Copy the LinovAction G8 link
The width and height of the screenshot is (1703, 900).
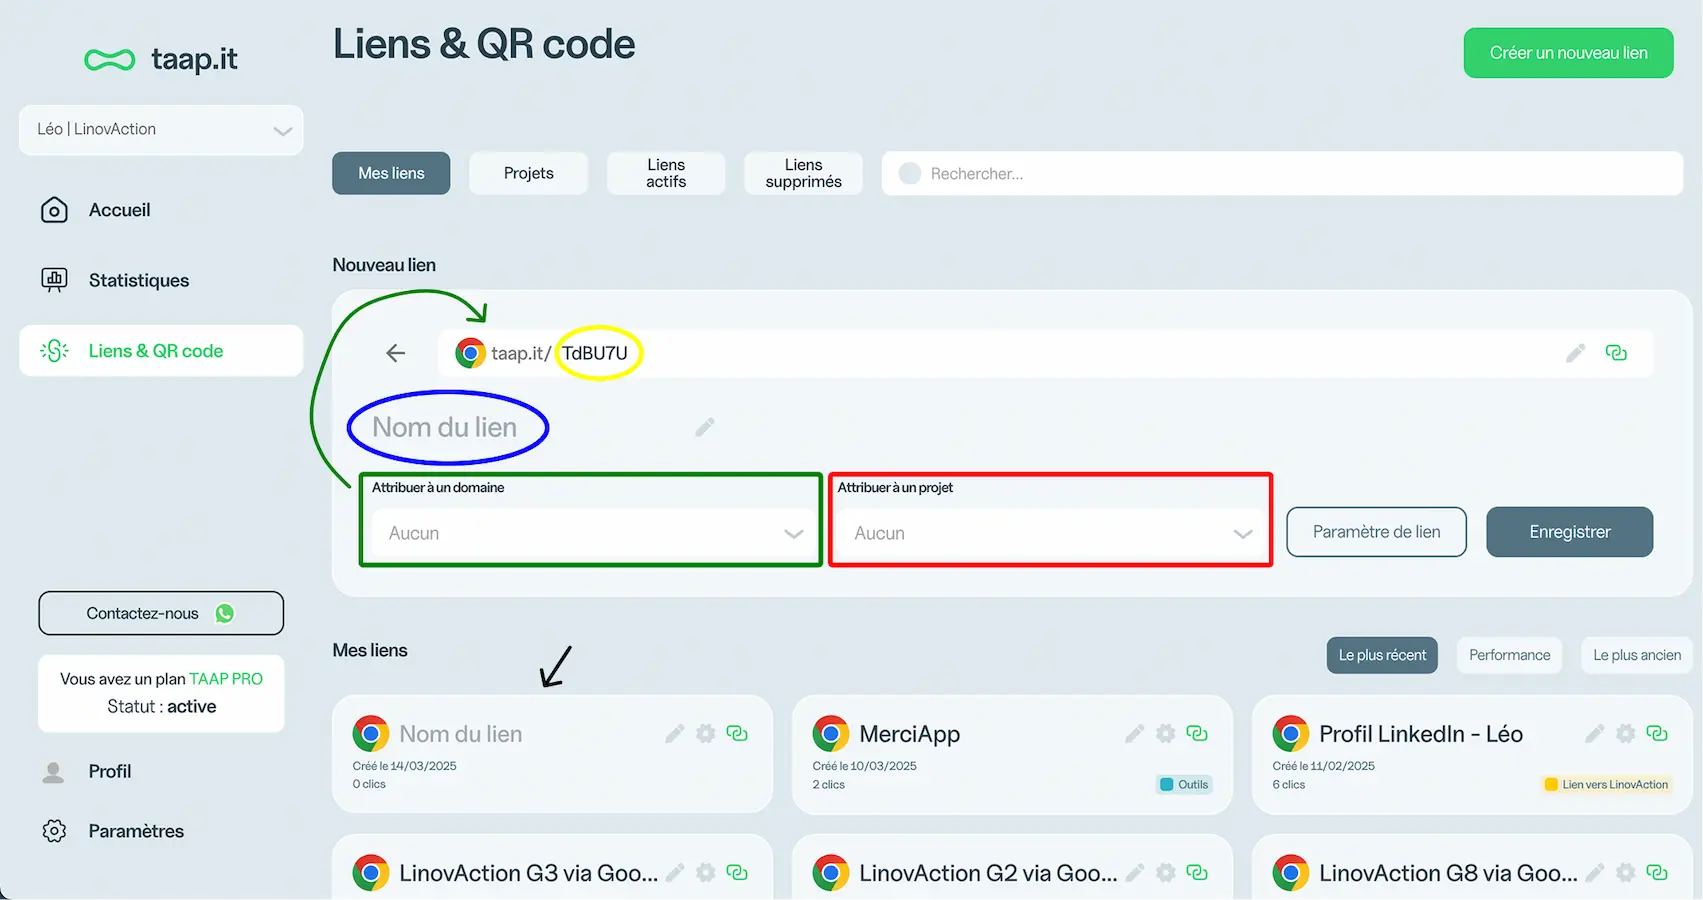[x=1657, y=873]
